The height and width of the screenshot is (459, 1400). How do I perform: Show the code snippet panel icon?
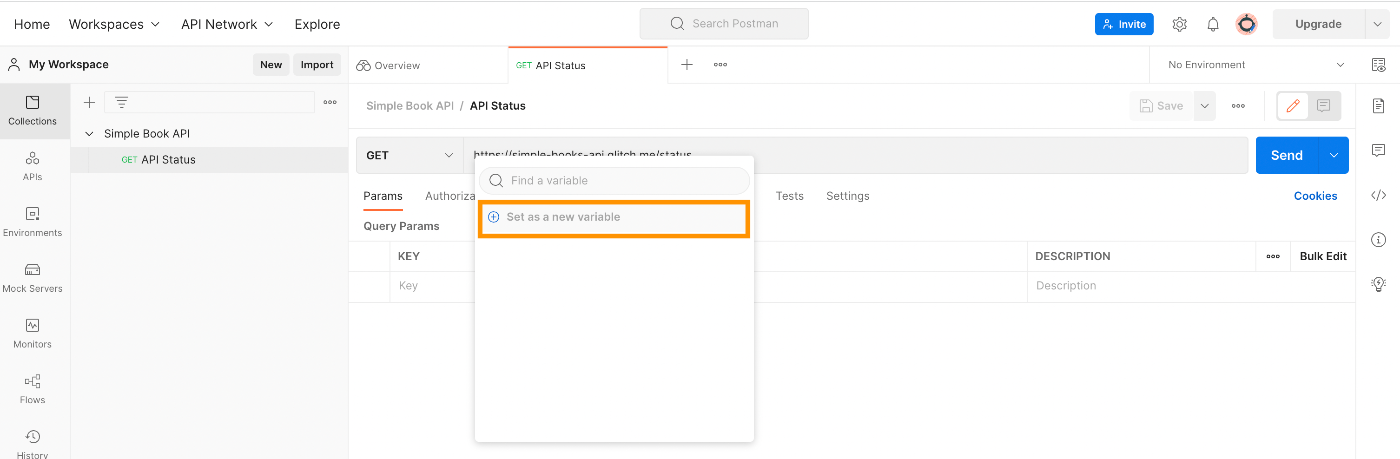click(x=1378, y=195)
